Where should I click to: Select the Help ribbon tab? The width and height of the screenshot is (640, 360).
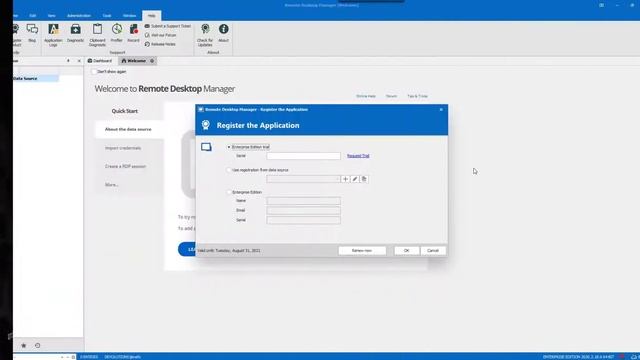tap(151, 16)
